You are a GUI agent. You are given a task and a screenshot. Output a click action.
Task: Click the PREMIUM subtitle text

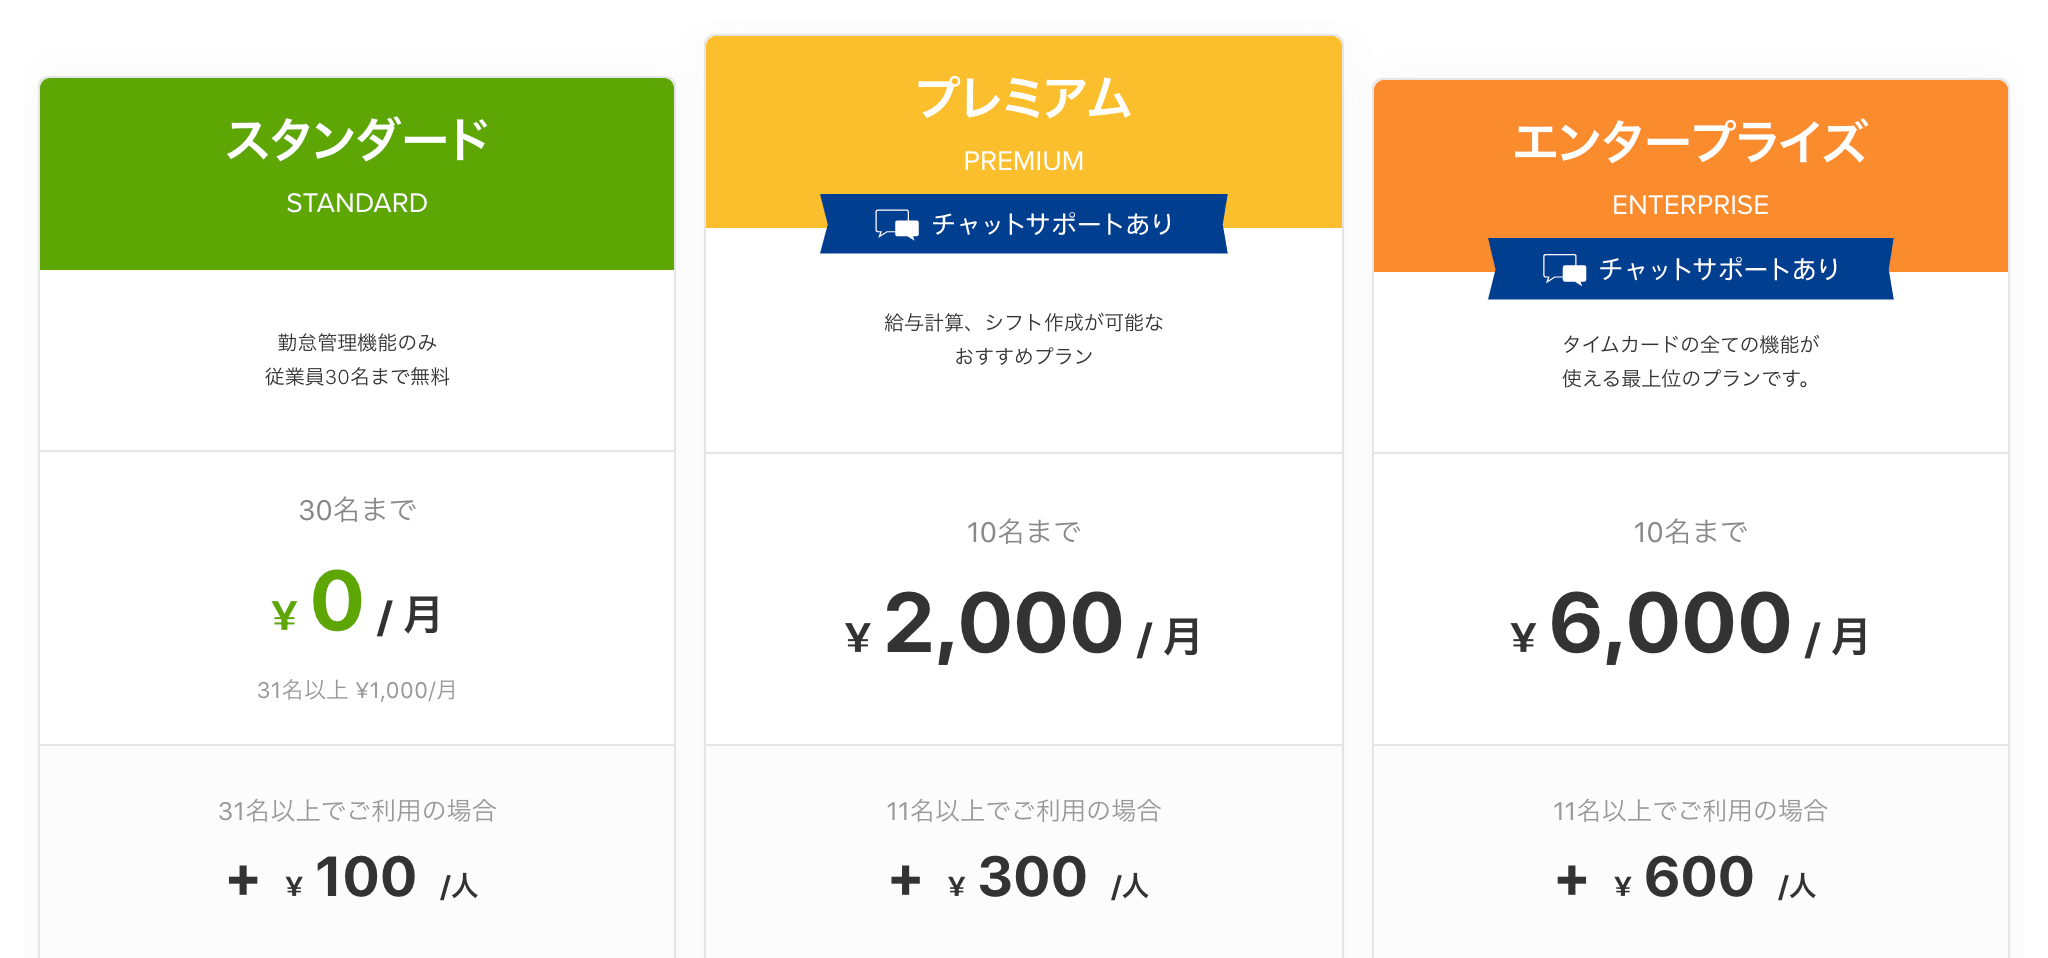pyautogui.click(x=1024, y=161)
